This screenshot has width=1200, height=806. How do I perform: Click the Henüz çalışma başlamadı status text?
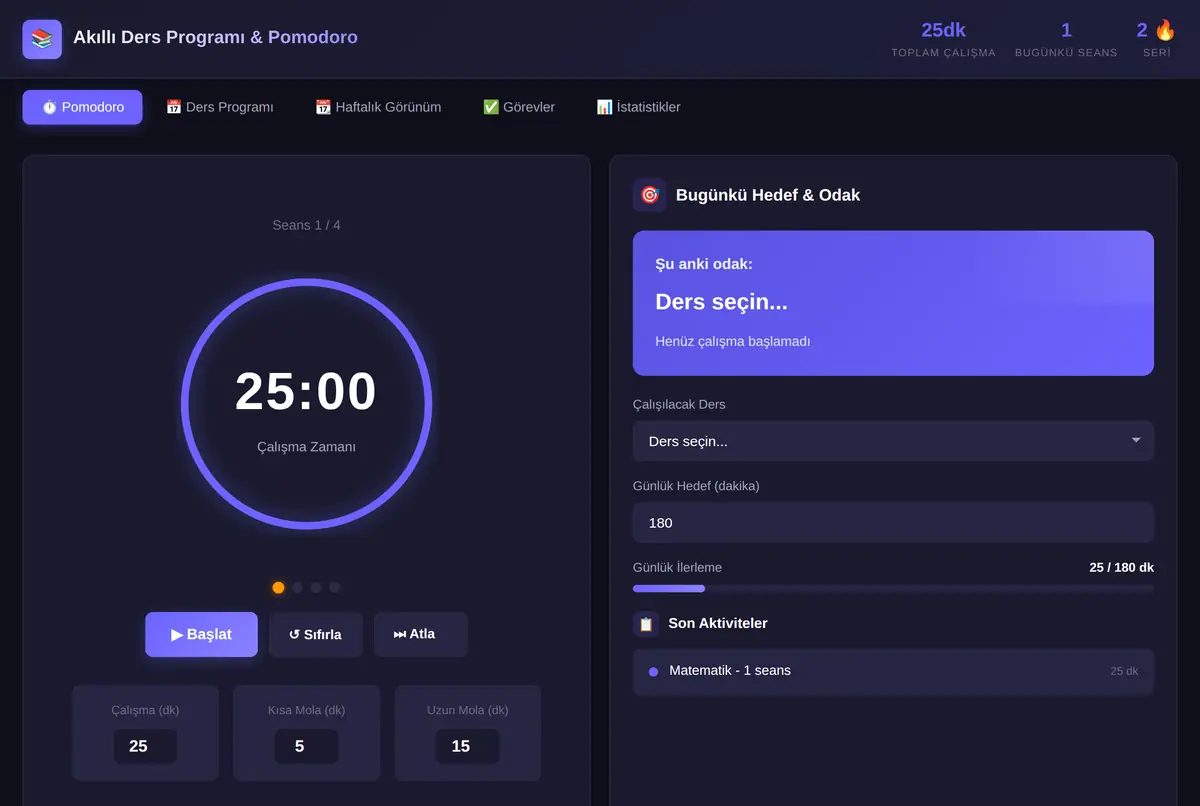[x=732, y=341]
